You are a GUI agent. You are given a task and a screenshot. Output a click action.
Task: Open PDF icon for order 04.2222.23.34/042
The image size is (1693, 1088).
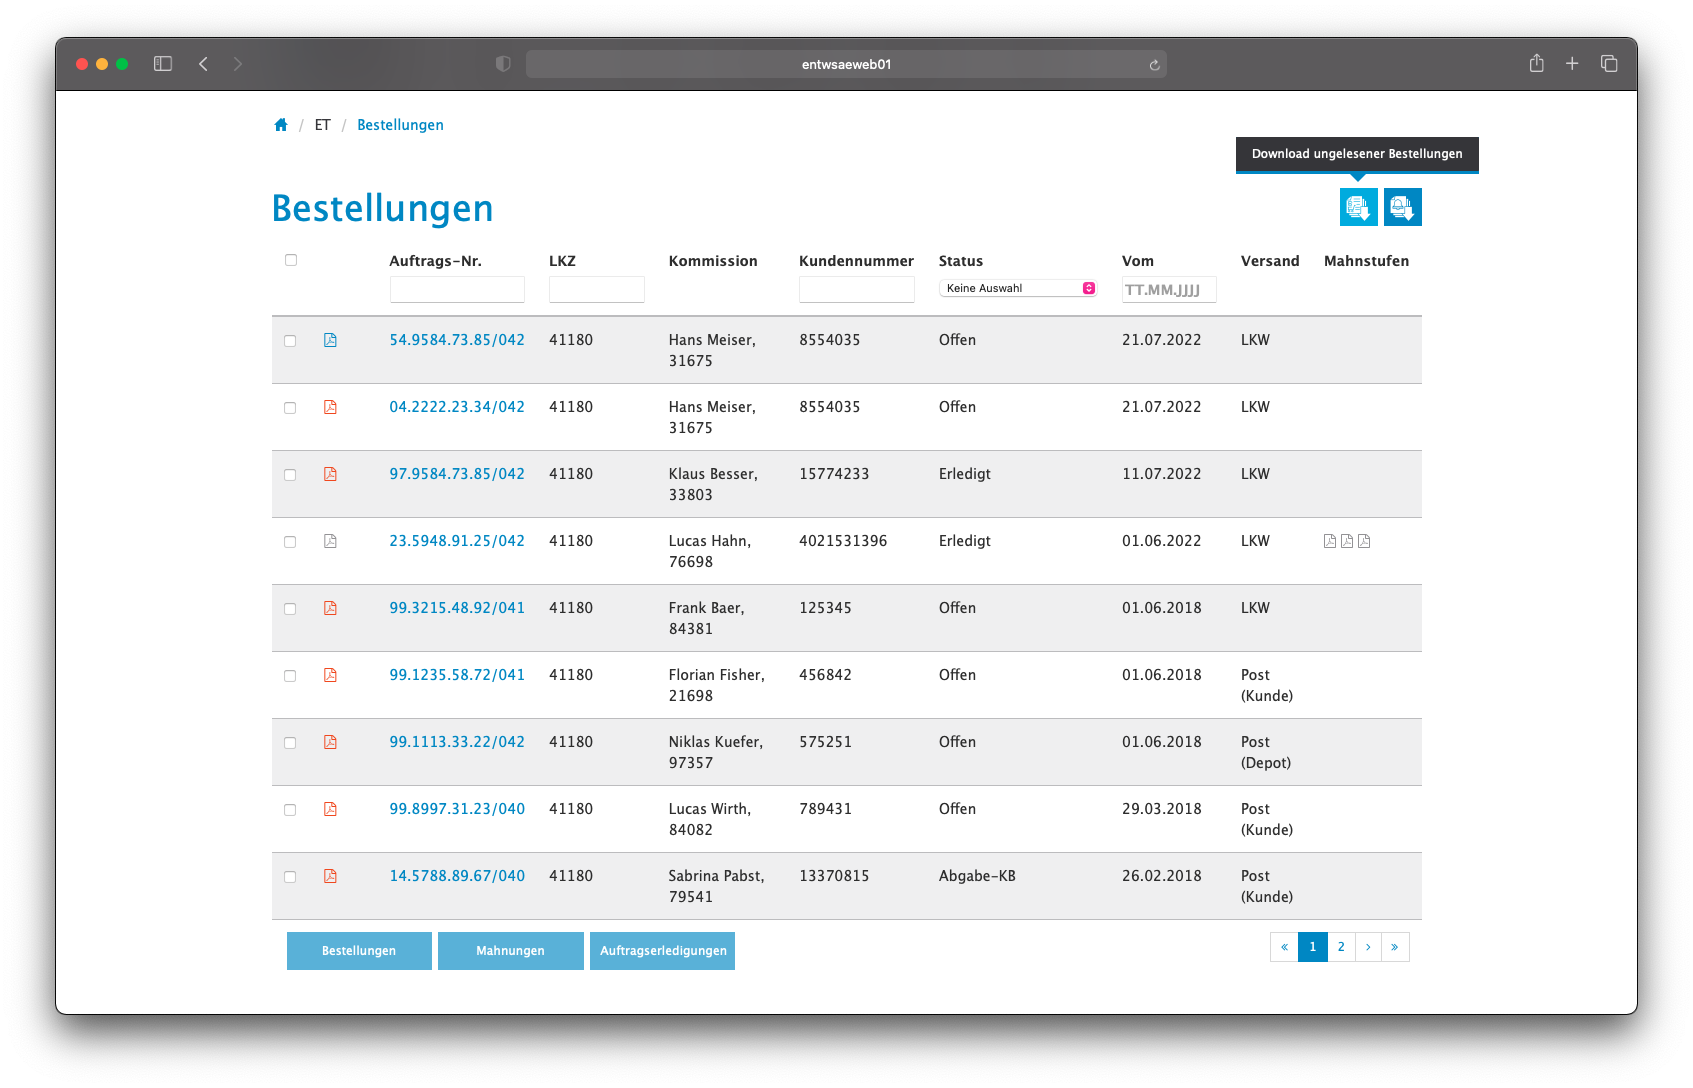[330, 407]
